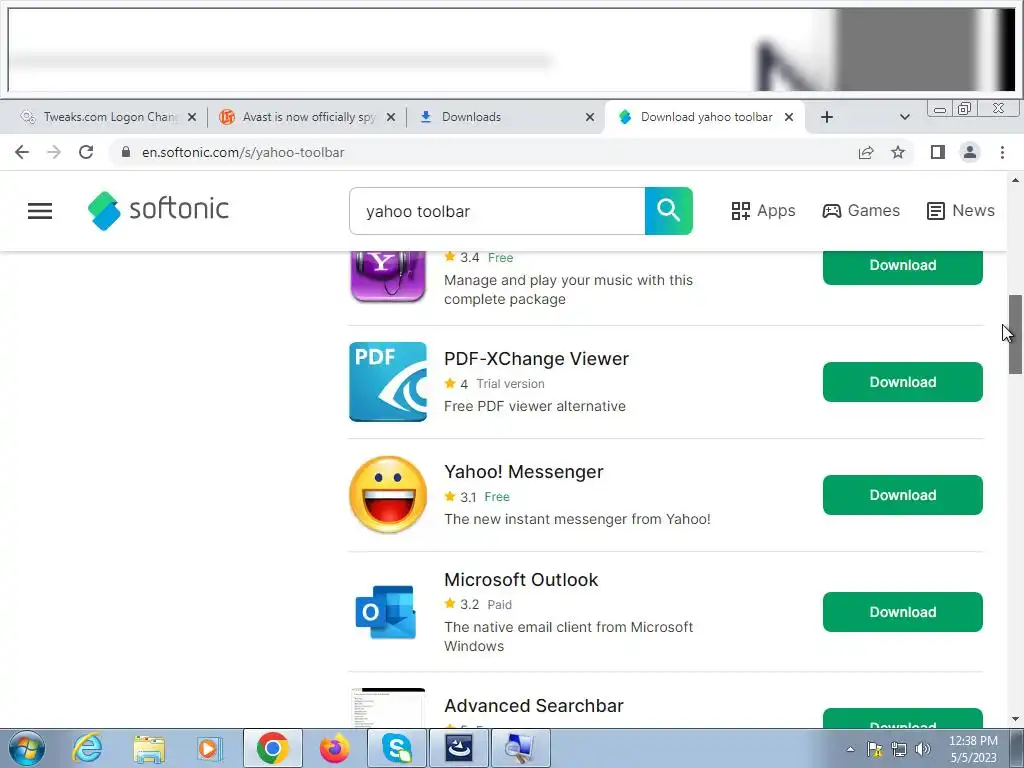Click the Yahoo! Messenger smiley icon
This screenshot has height=768, width=1024.
tap(388, 494)
